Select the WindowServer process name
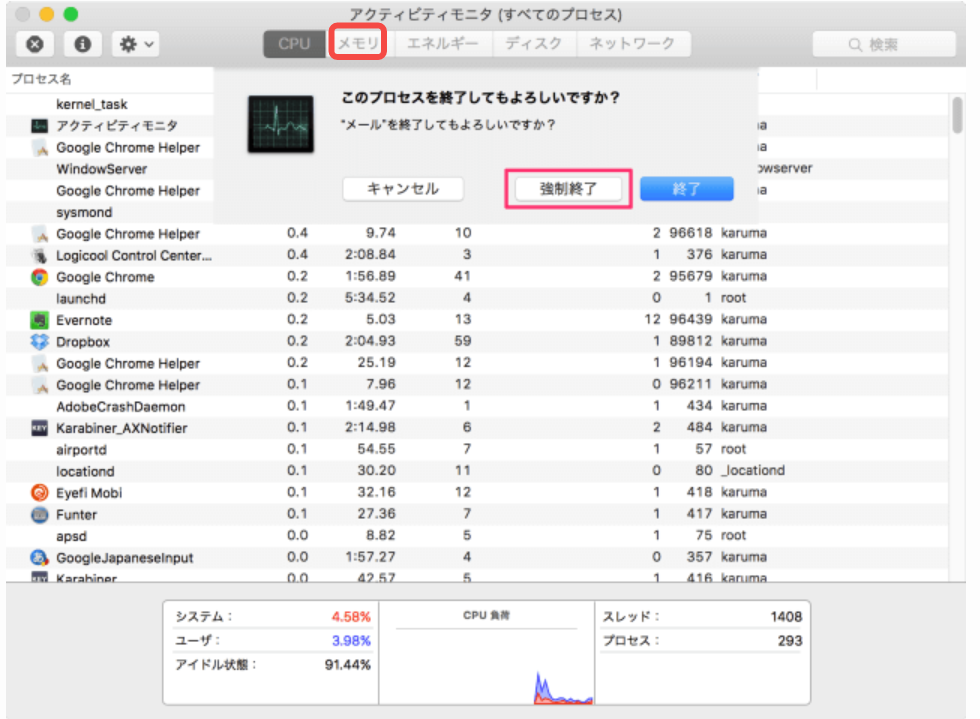Viewport: 980px width, 719px height. [x=101, y=169]
